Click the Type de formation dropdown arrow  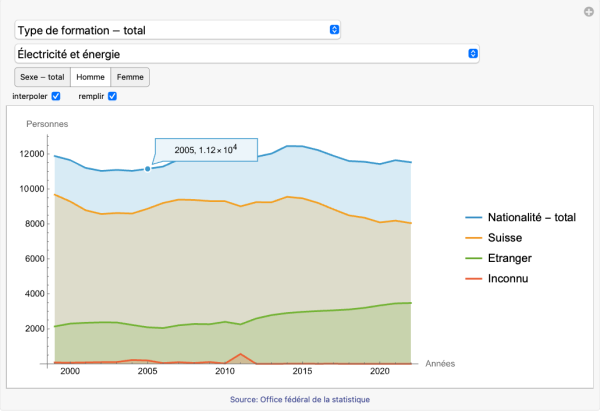pyautogui.click(x=334, y=30)
